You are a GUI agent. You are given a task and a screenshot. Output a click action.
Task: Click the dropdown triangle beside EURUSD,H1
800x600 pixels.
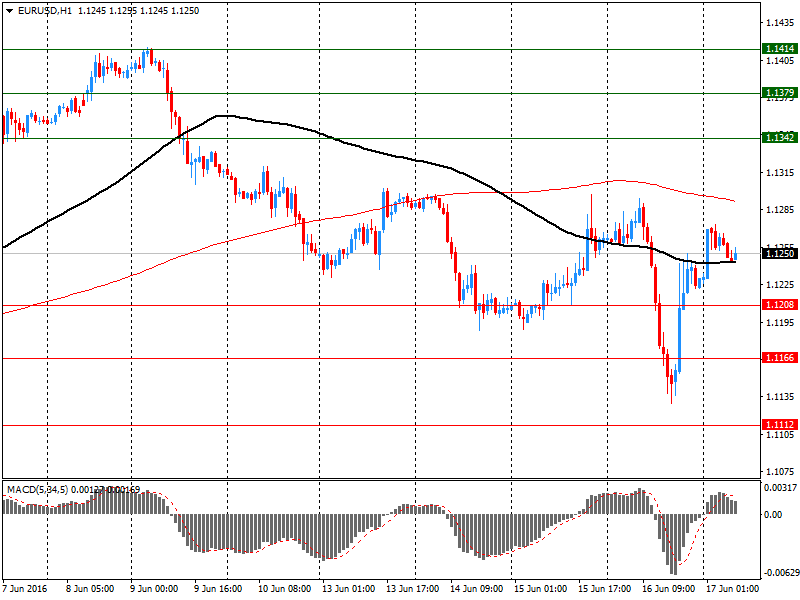click(9, 11)
